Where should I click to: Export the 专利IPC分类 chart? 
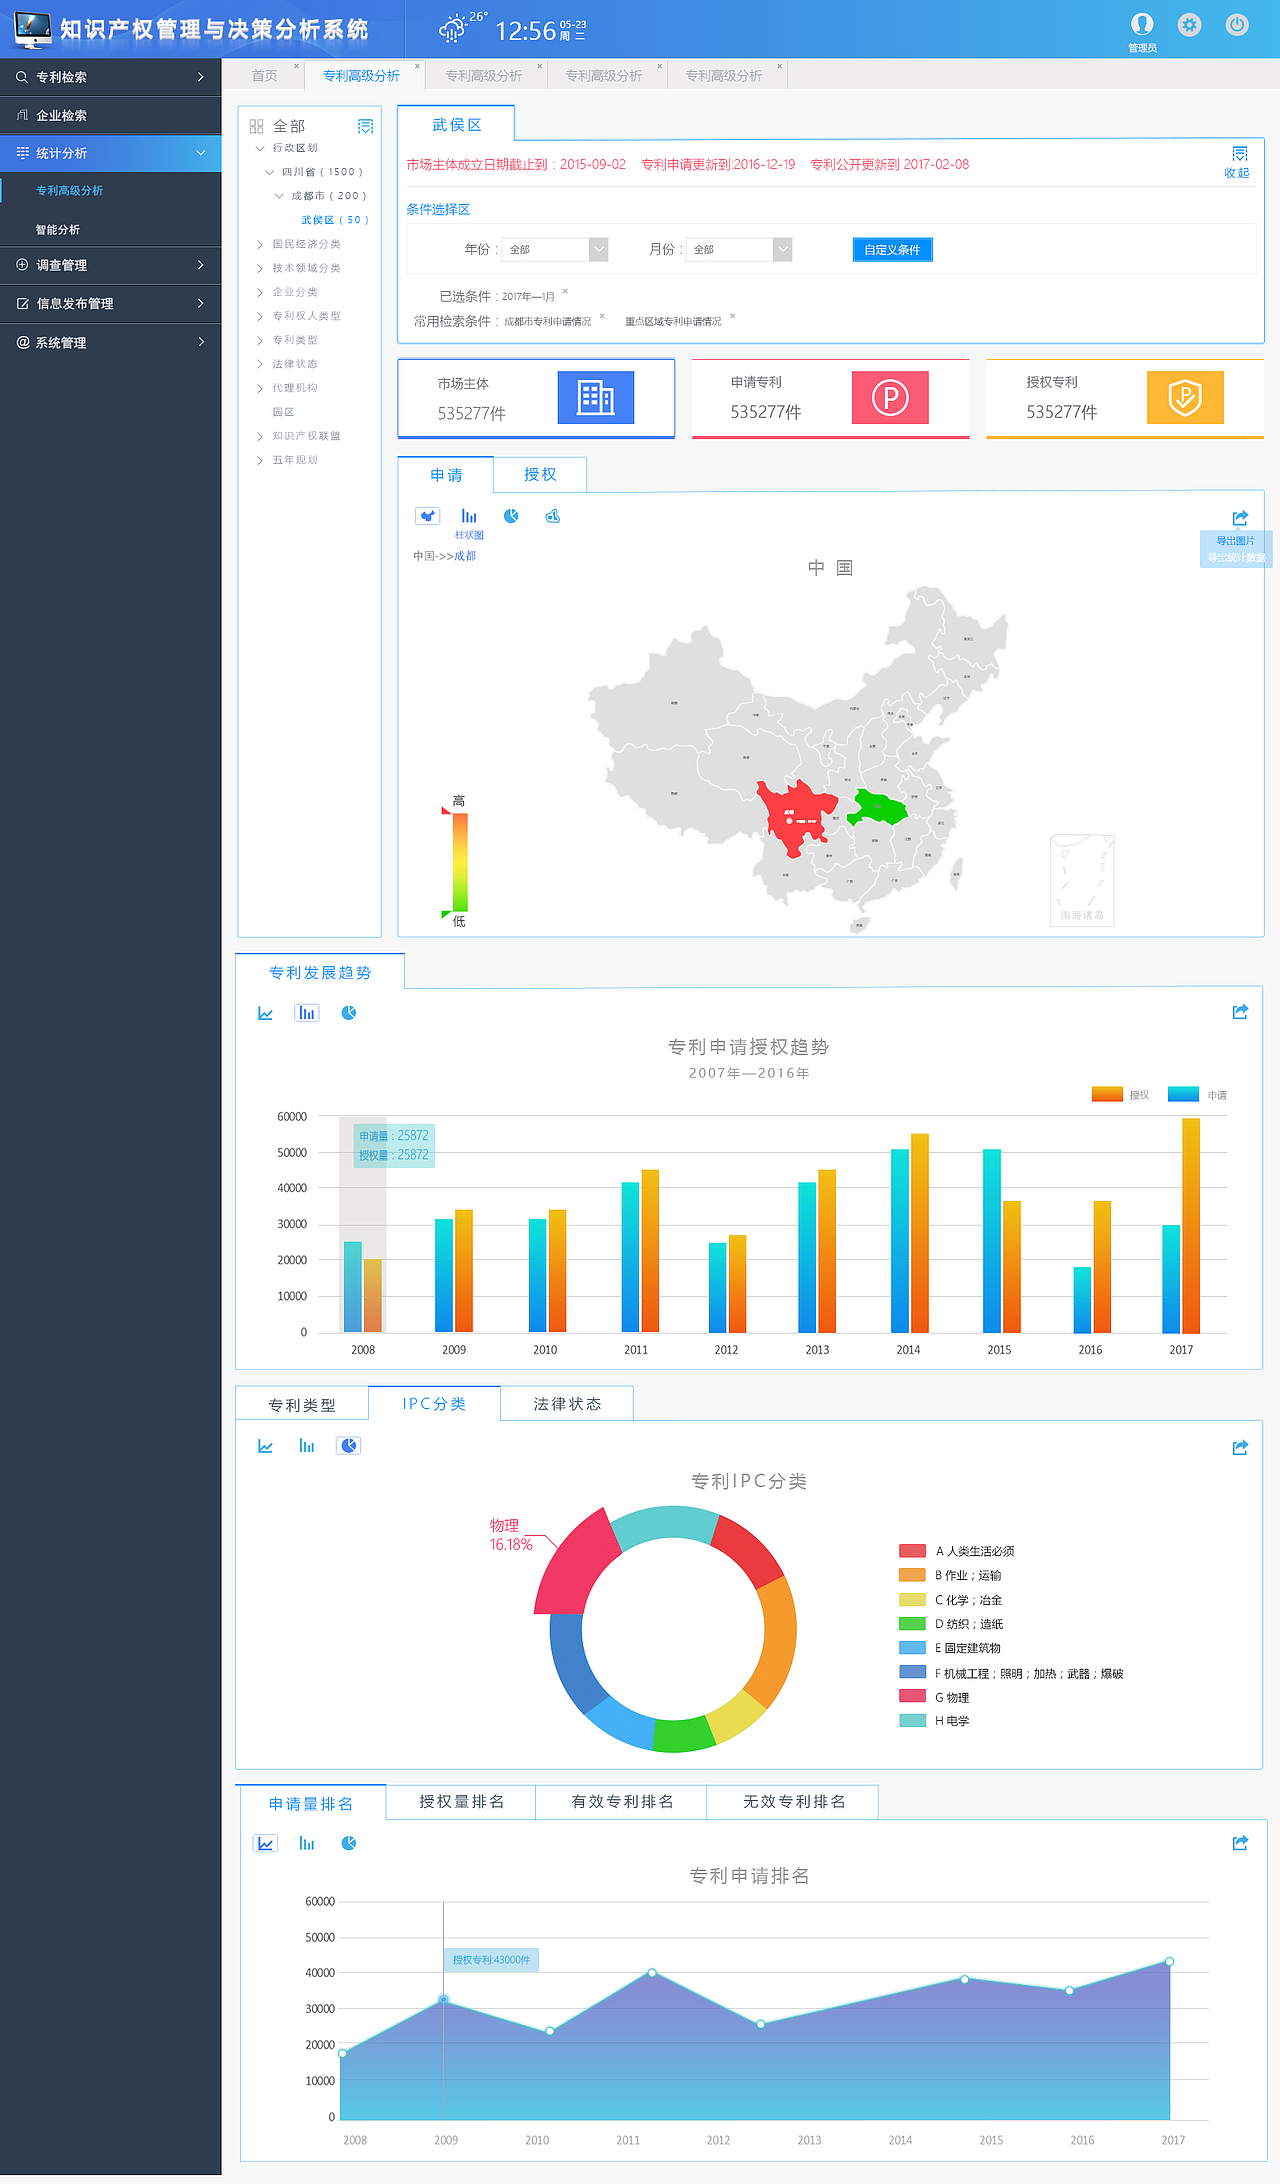click(x=1240, y=1447)
